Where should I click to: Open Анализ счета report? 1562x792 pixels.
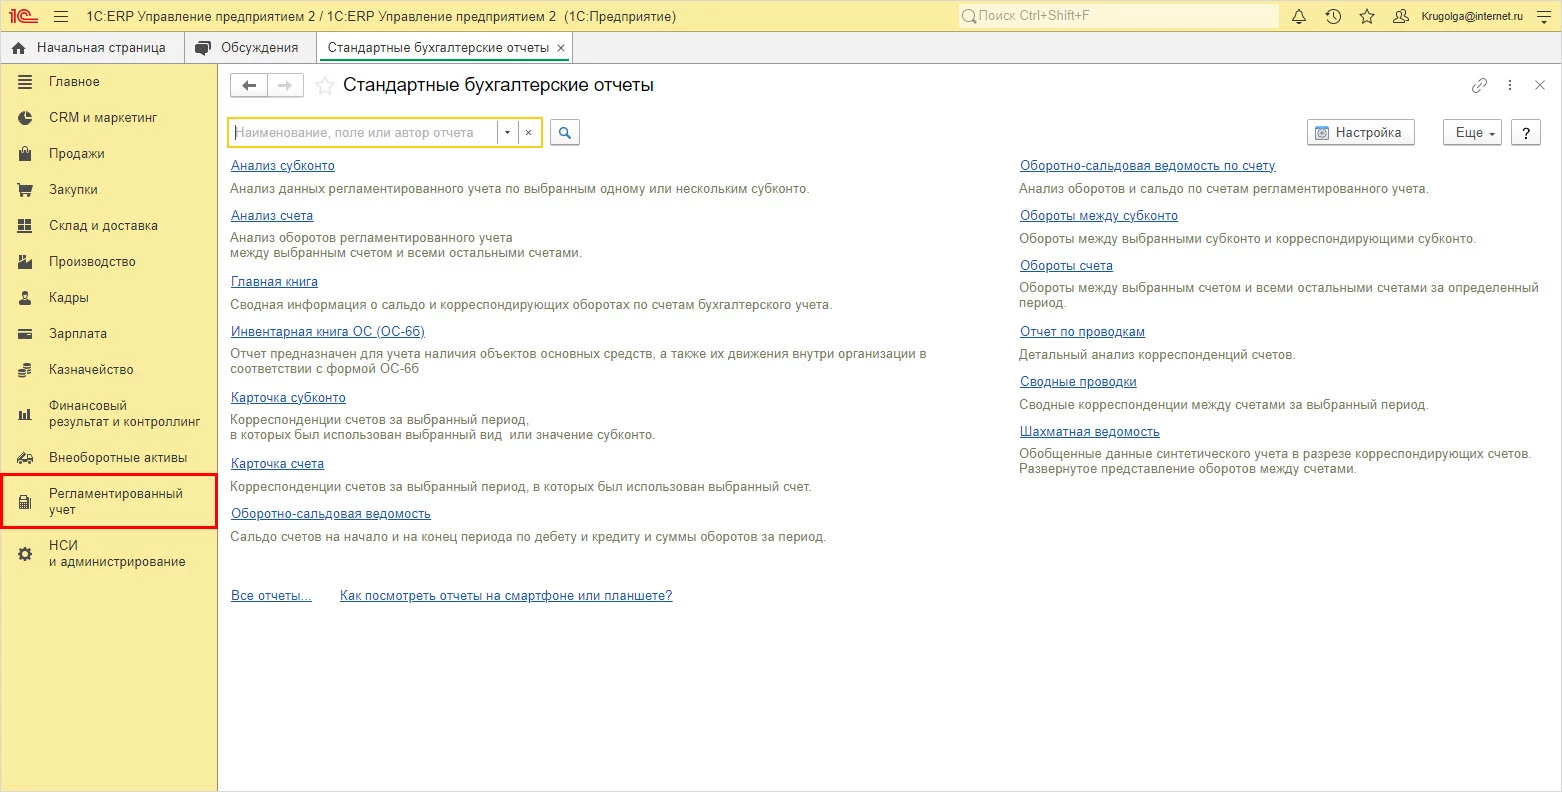272,216
